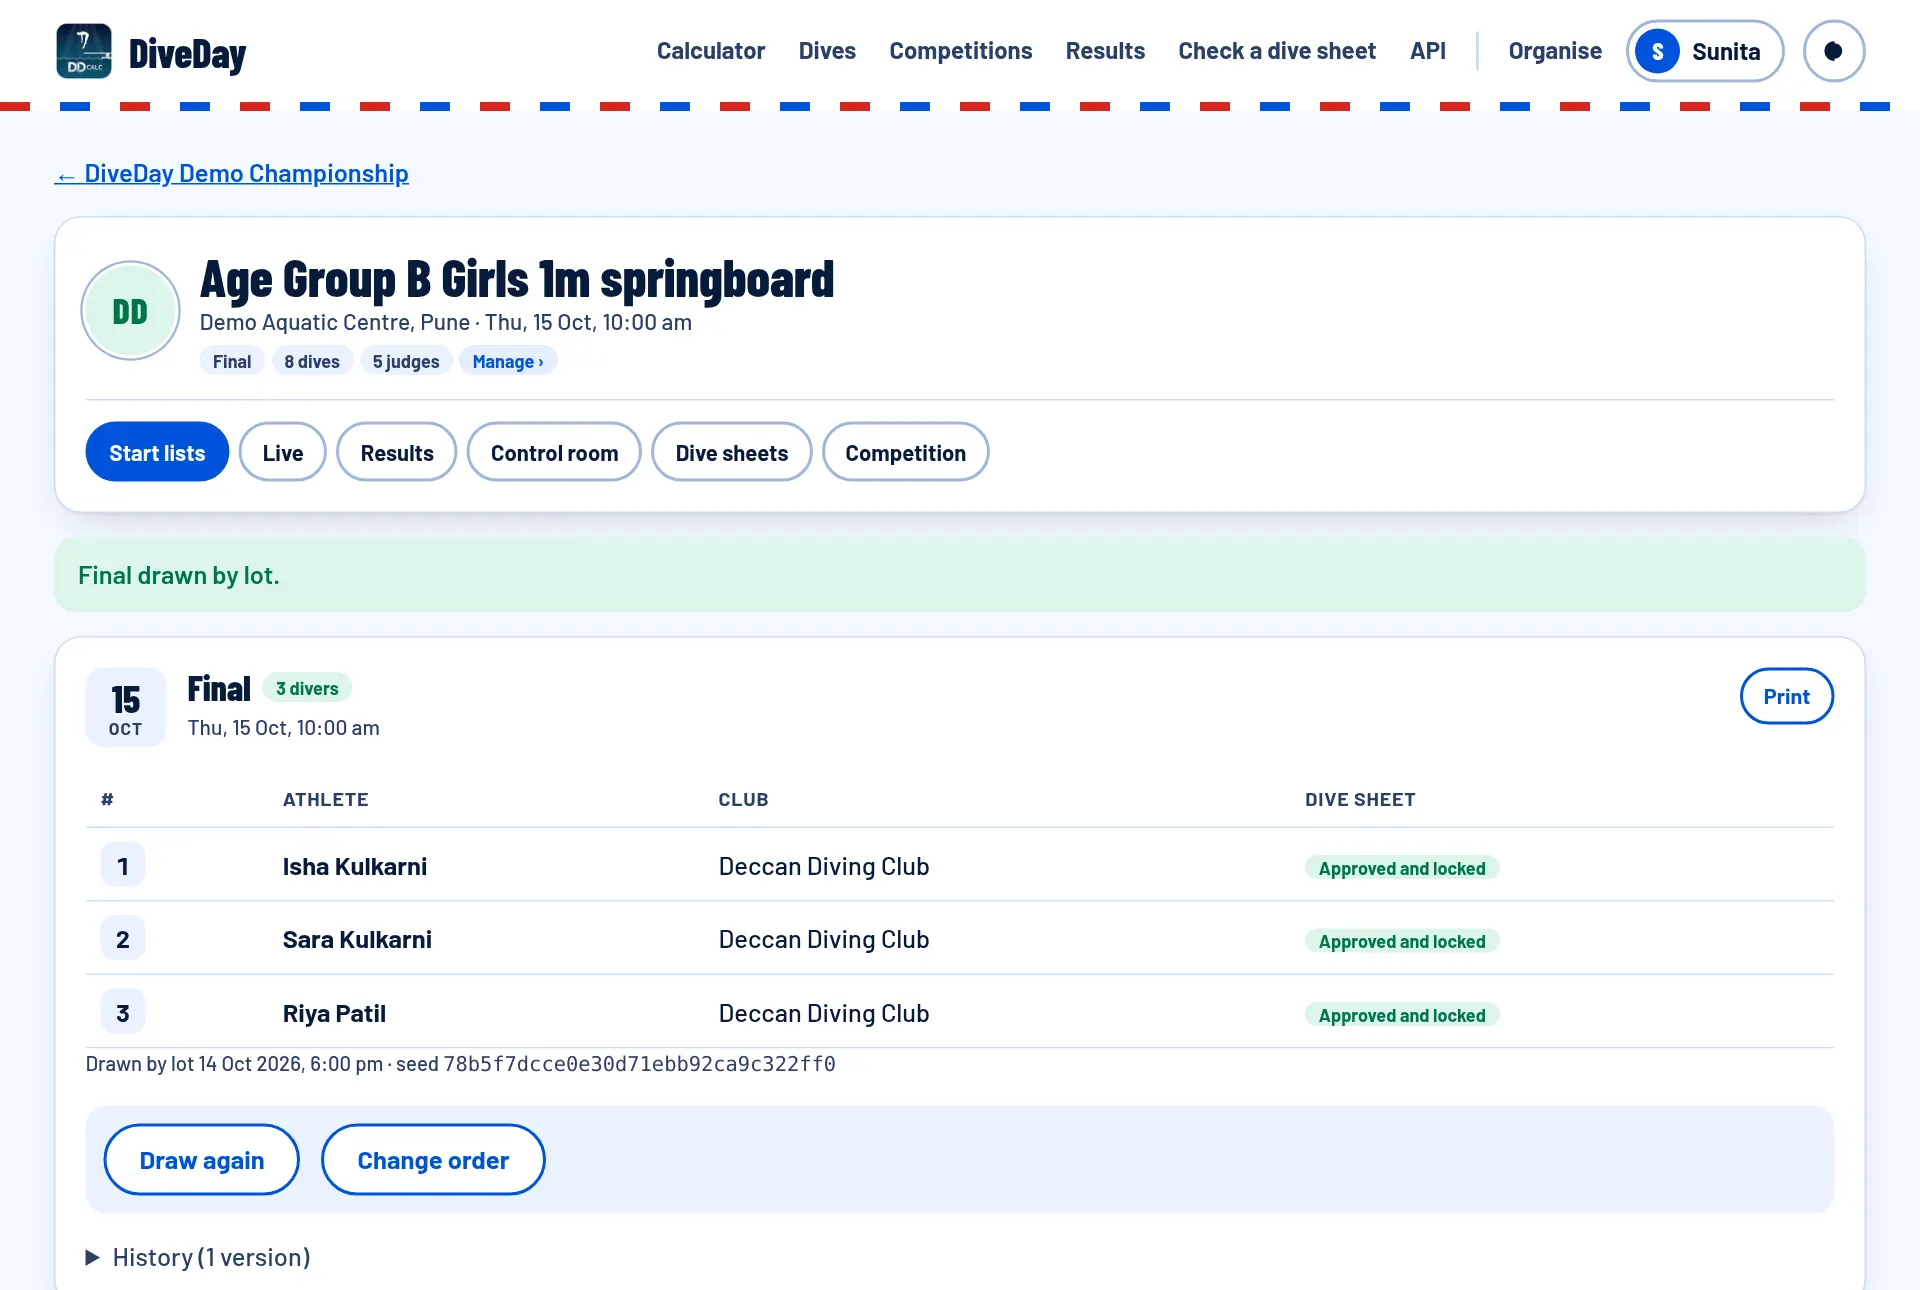Click the Final tag under the venue line
The image size is (1920, 1290).
232,361
